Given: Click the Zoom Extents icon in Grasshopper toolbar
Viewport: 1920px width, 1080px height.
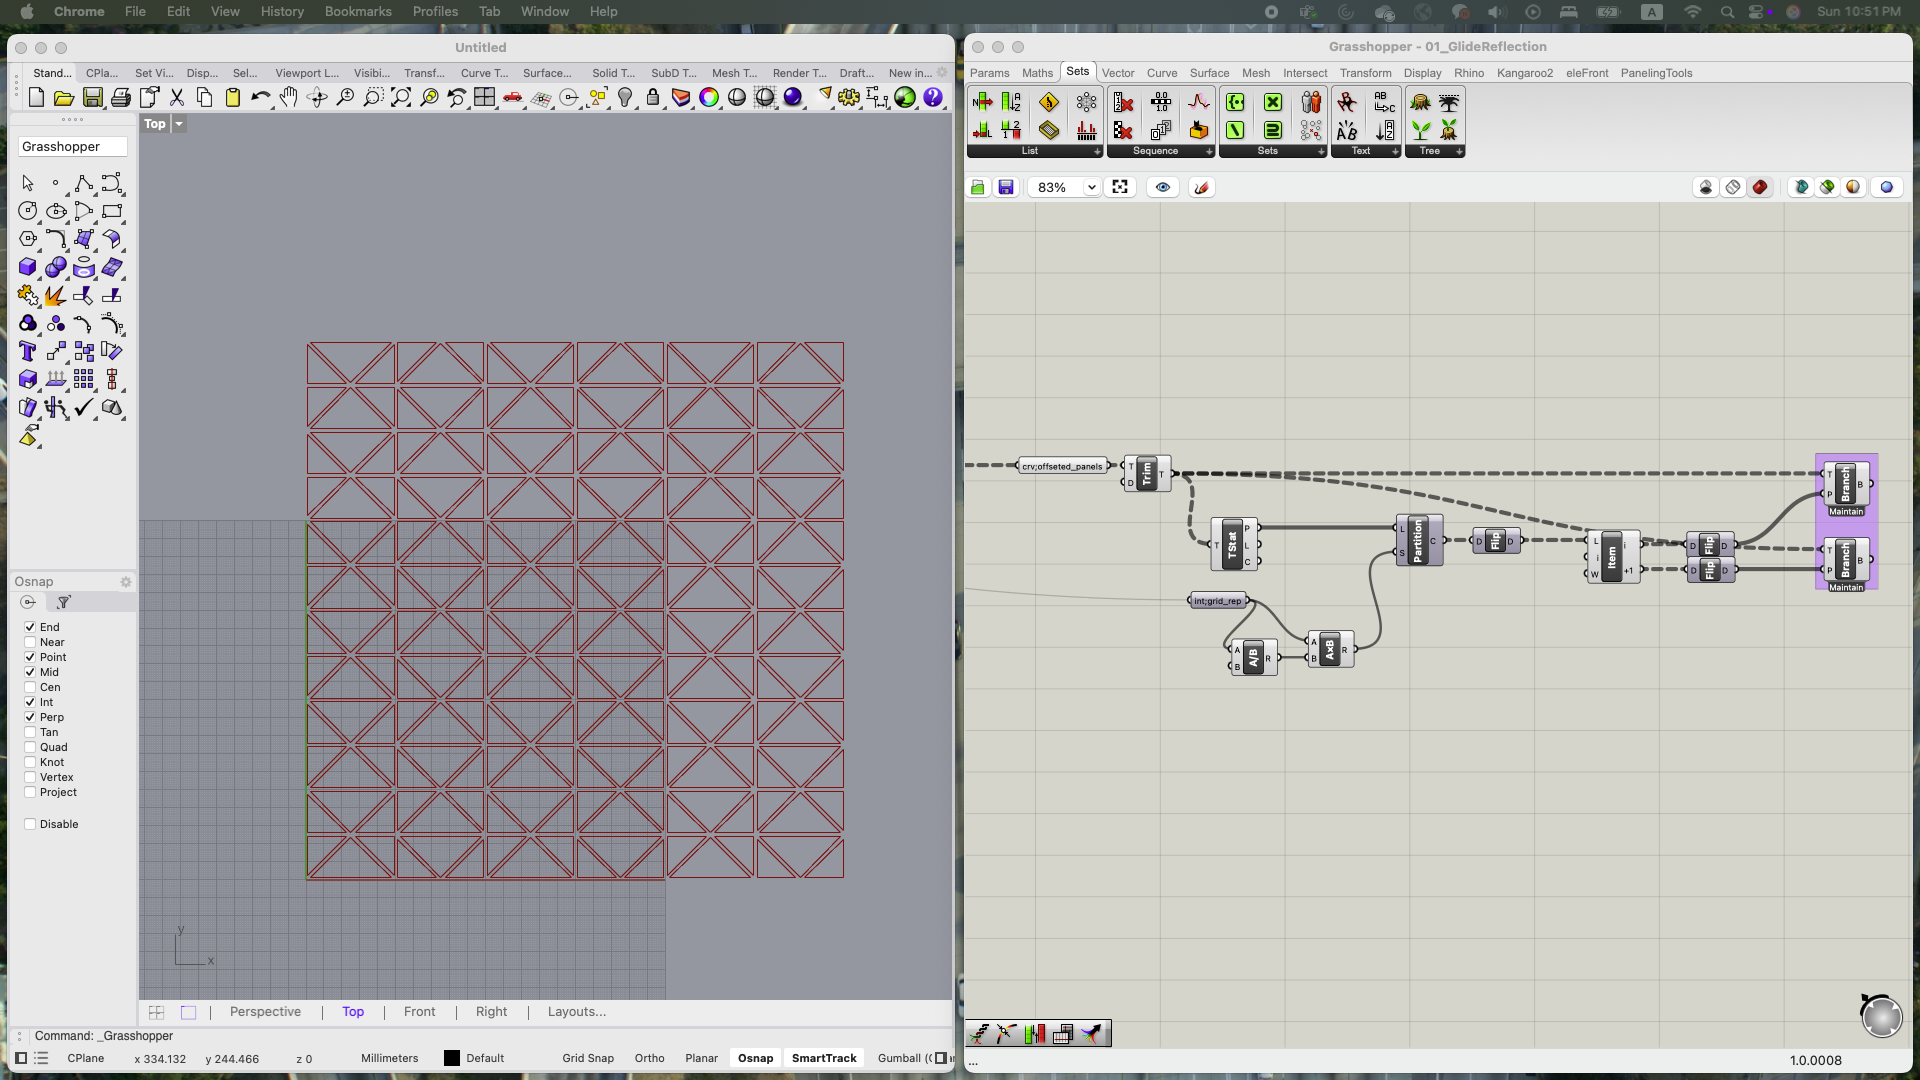Looking at the screenshot, I should pyautogui.click(x=1120, y=187).
